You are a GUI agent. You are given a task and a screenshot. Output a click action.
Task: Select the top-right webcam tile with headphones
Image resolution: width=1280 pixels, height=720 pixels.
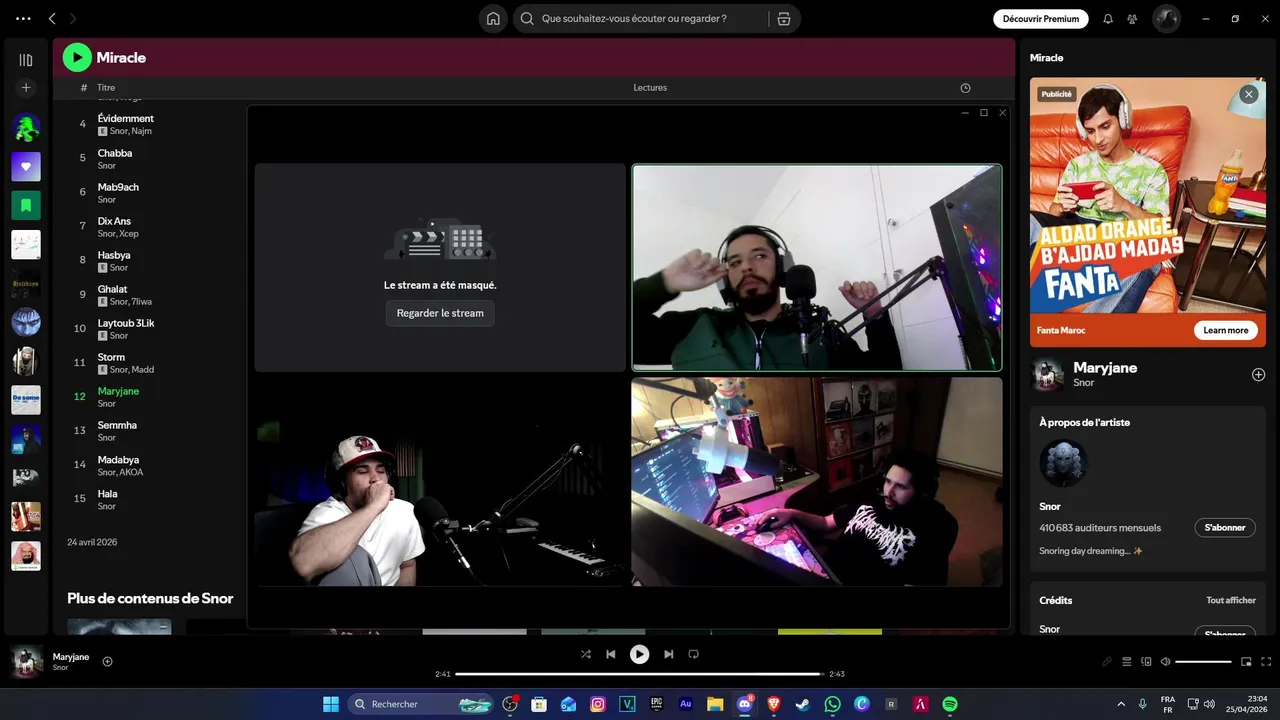tap(816, 267)
